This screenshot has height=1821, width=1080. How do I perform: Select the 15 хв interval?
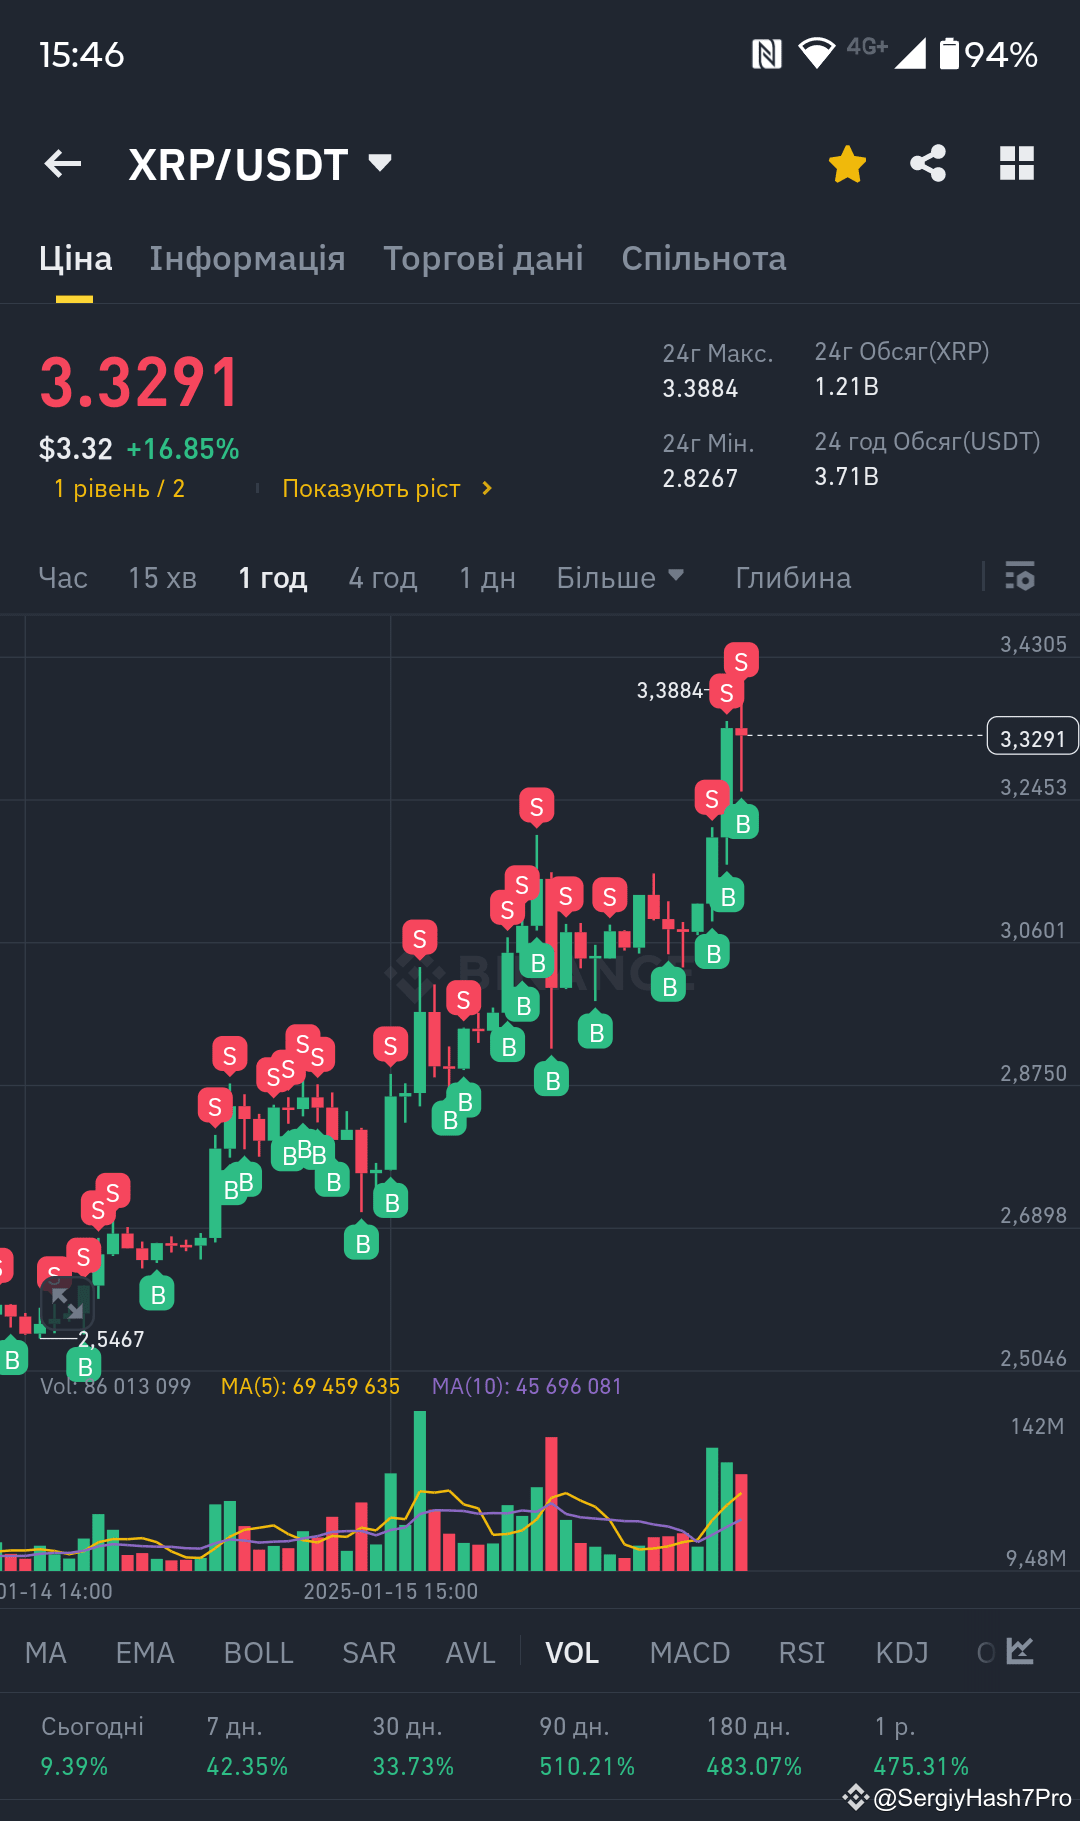(x=162, y=578)
